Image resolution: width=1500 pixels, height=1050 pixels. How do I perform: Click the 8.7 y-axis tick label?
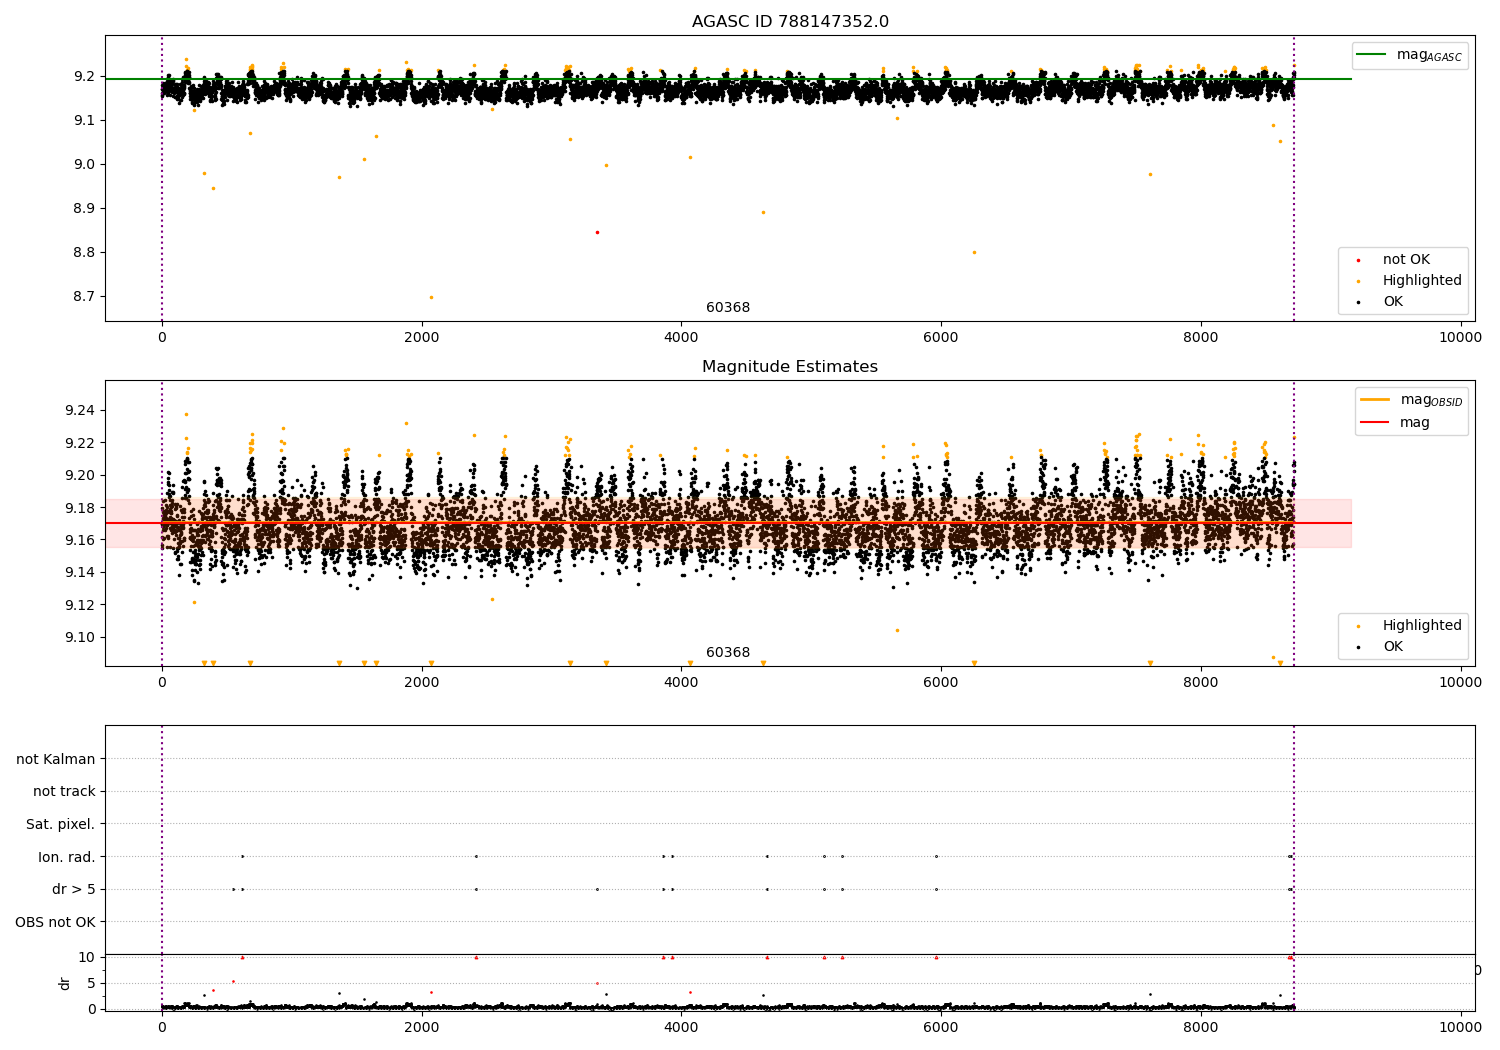pyautogui.click(x=86, y=297)
